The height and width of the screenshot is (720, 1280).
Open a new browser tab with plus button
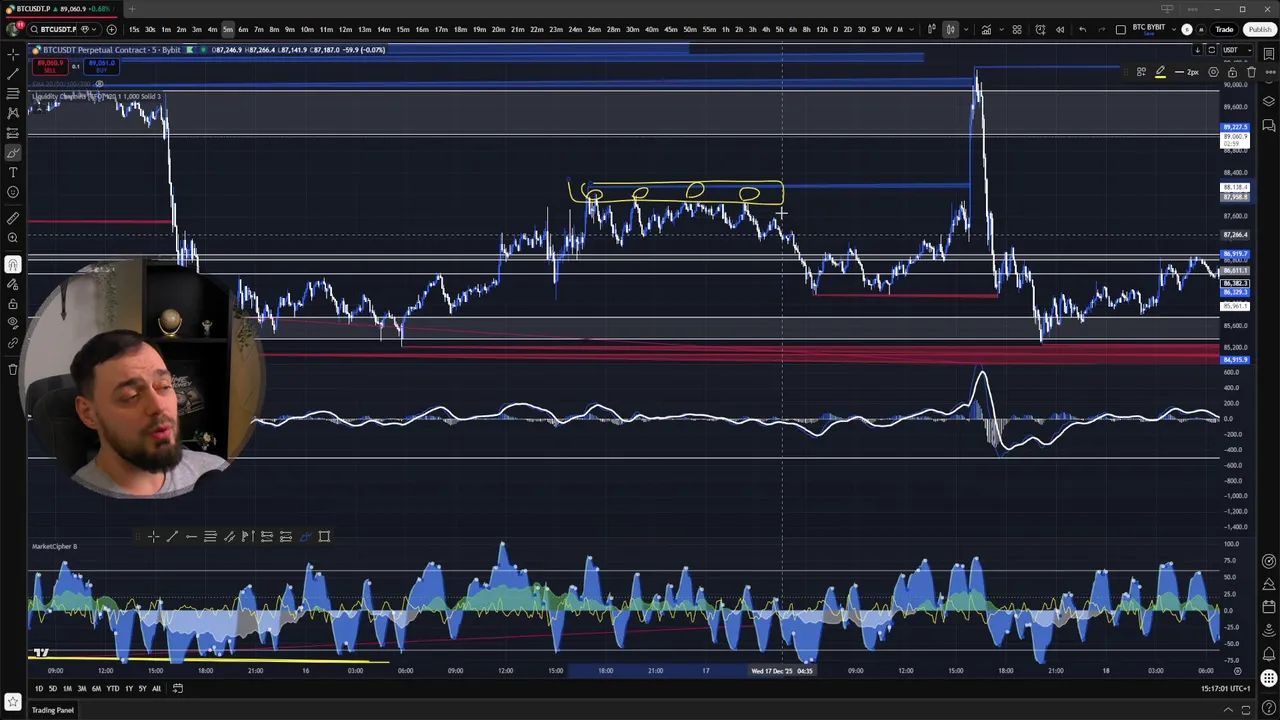[x=131, y=9]
